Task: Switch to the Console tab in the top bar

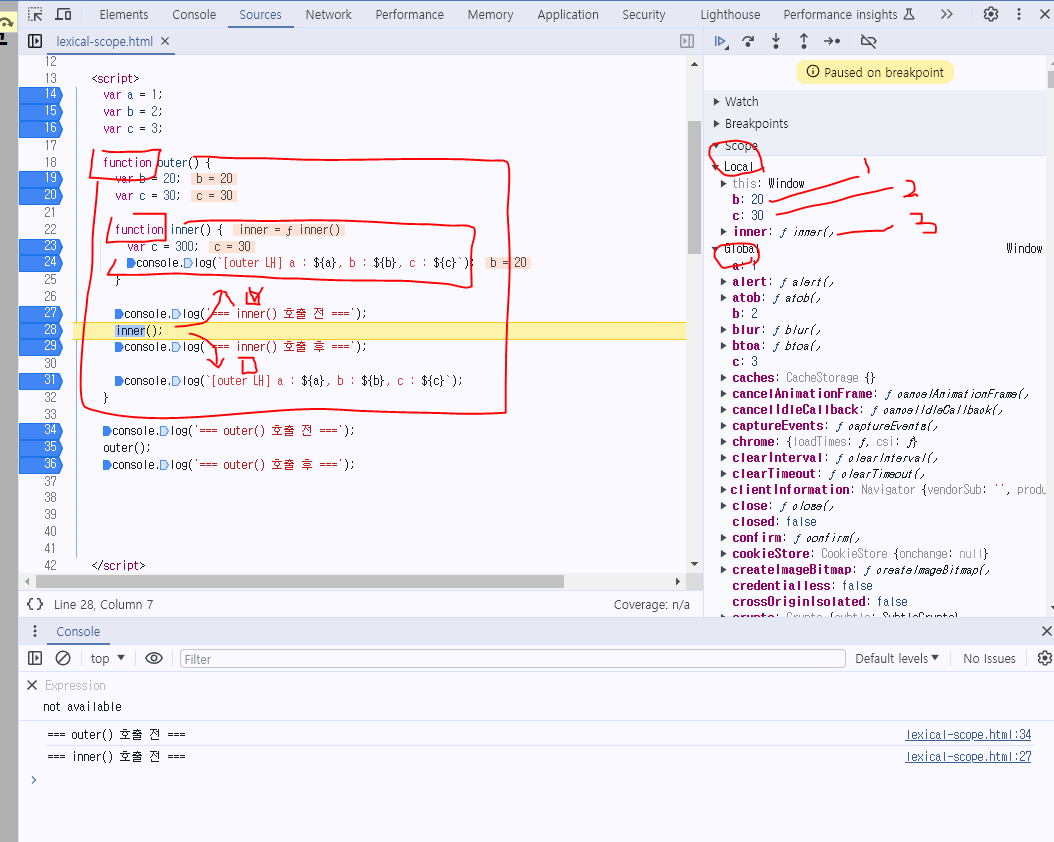Action: click(x=194, y=14)
